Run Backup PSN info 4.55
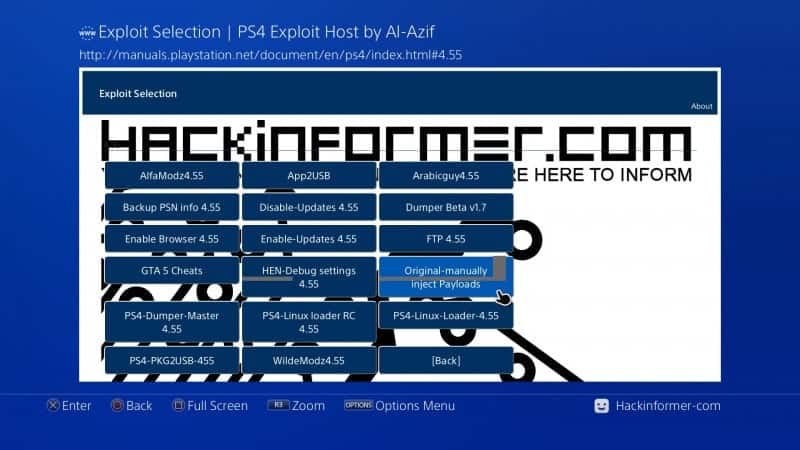800x450 pixels. [x=171, y=207]
